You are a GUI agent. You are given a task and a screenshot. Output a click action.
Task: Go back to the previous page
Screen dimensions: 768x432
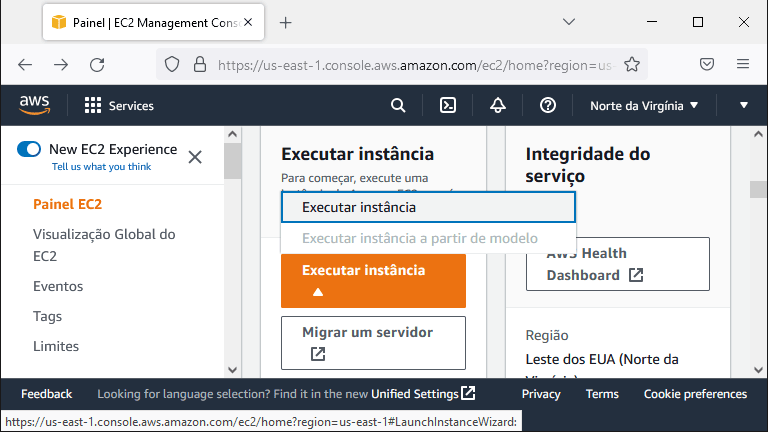pos(25,65)
